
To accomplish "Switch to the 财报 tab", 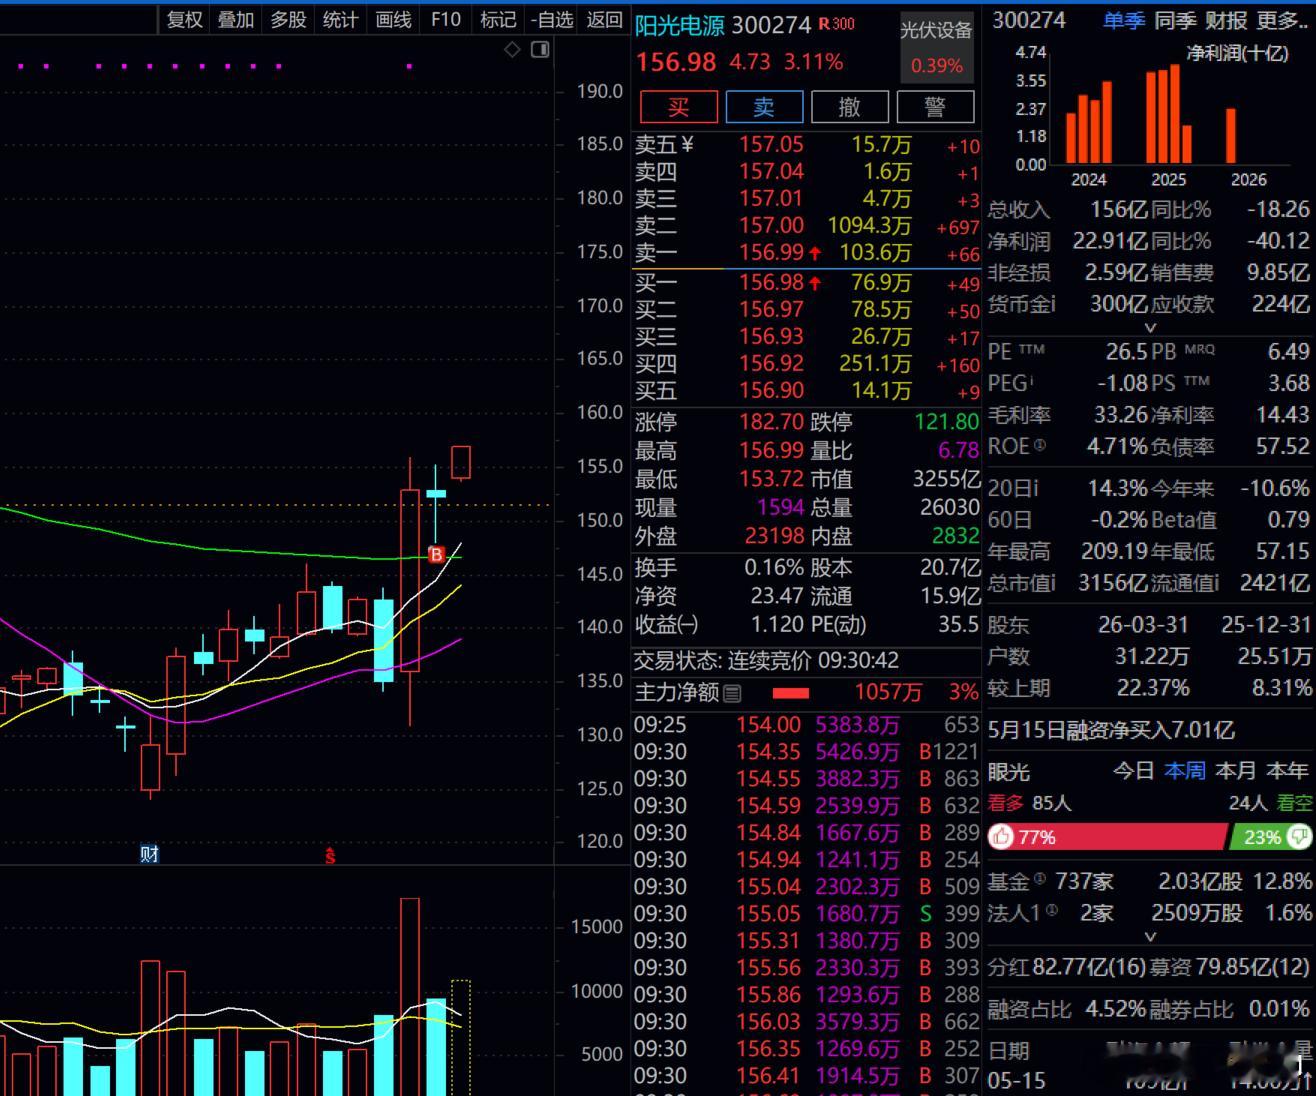I will pos(1226,20).
